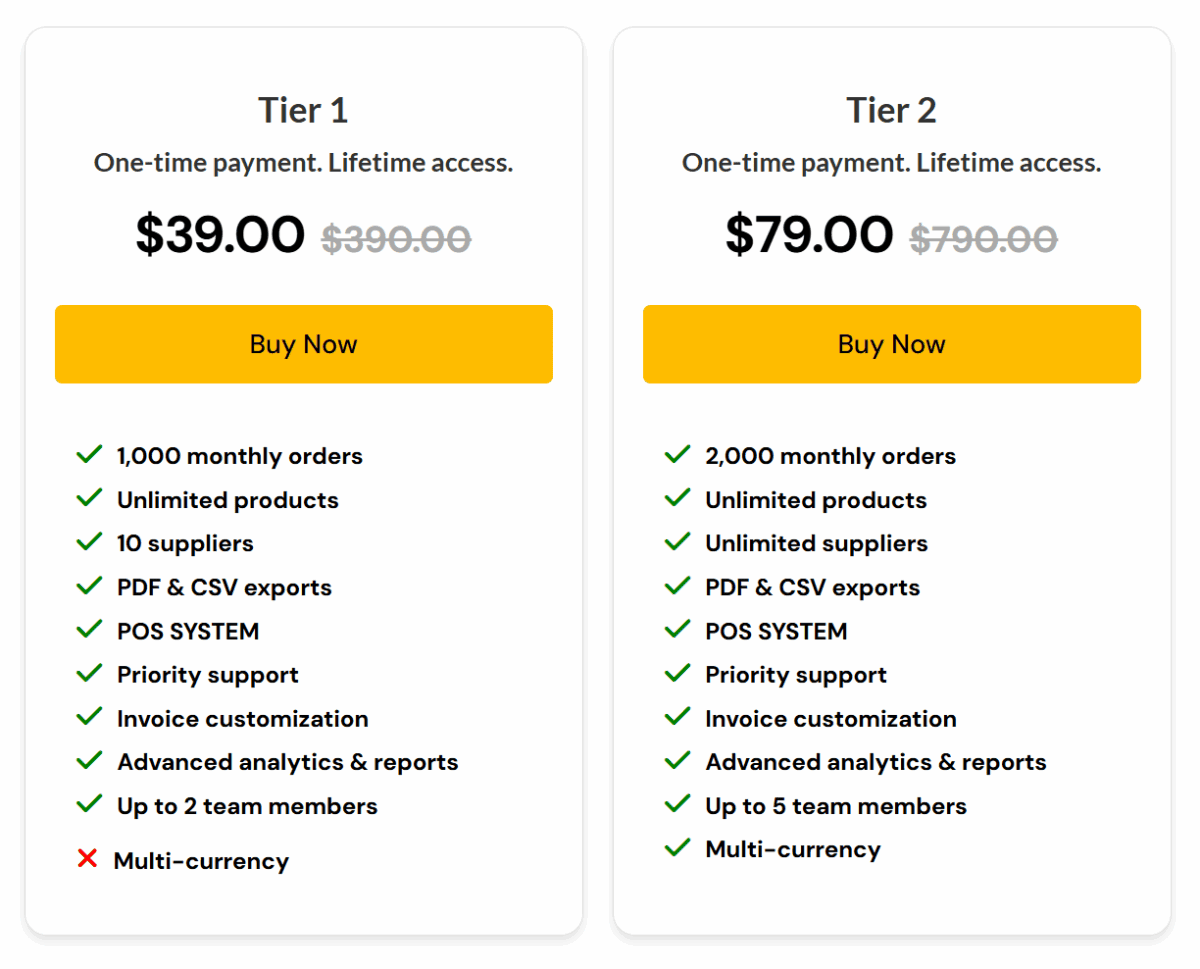Click checkmark next to 2,000 monthly orders
This screenshot has width=1200, height=969.
pyautogui.click(x=678, y=455)
